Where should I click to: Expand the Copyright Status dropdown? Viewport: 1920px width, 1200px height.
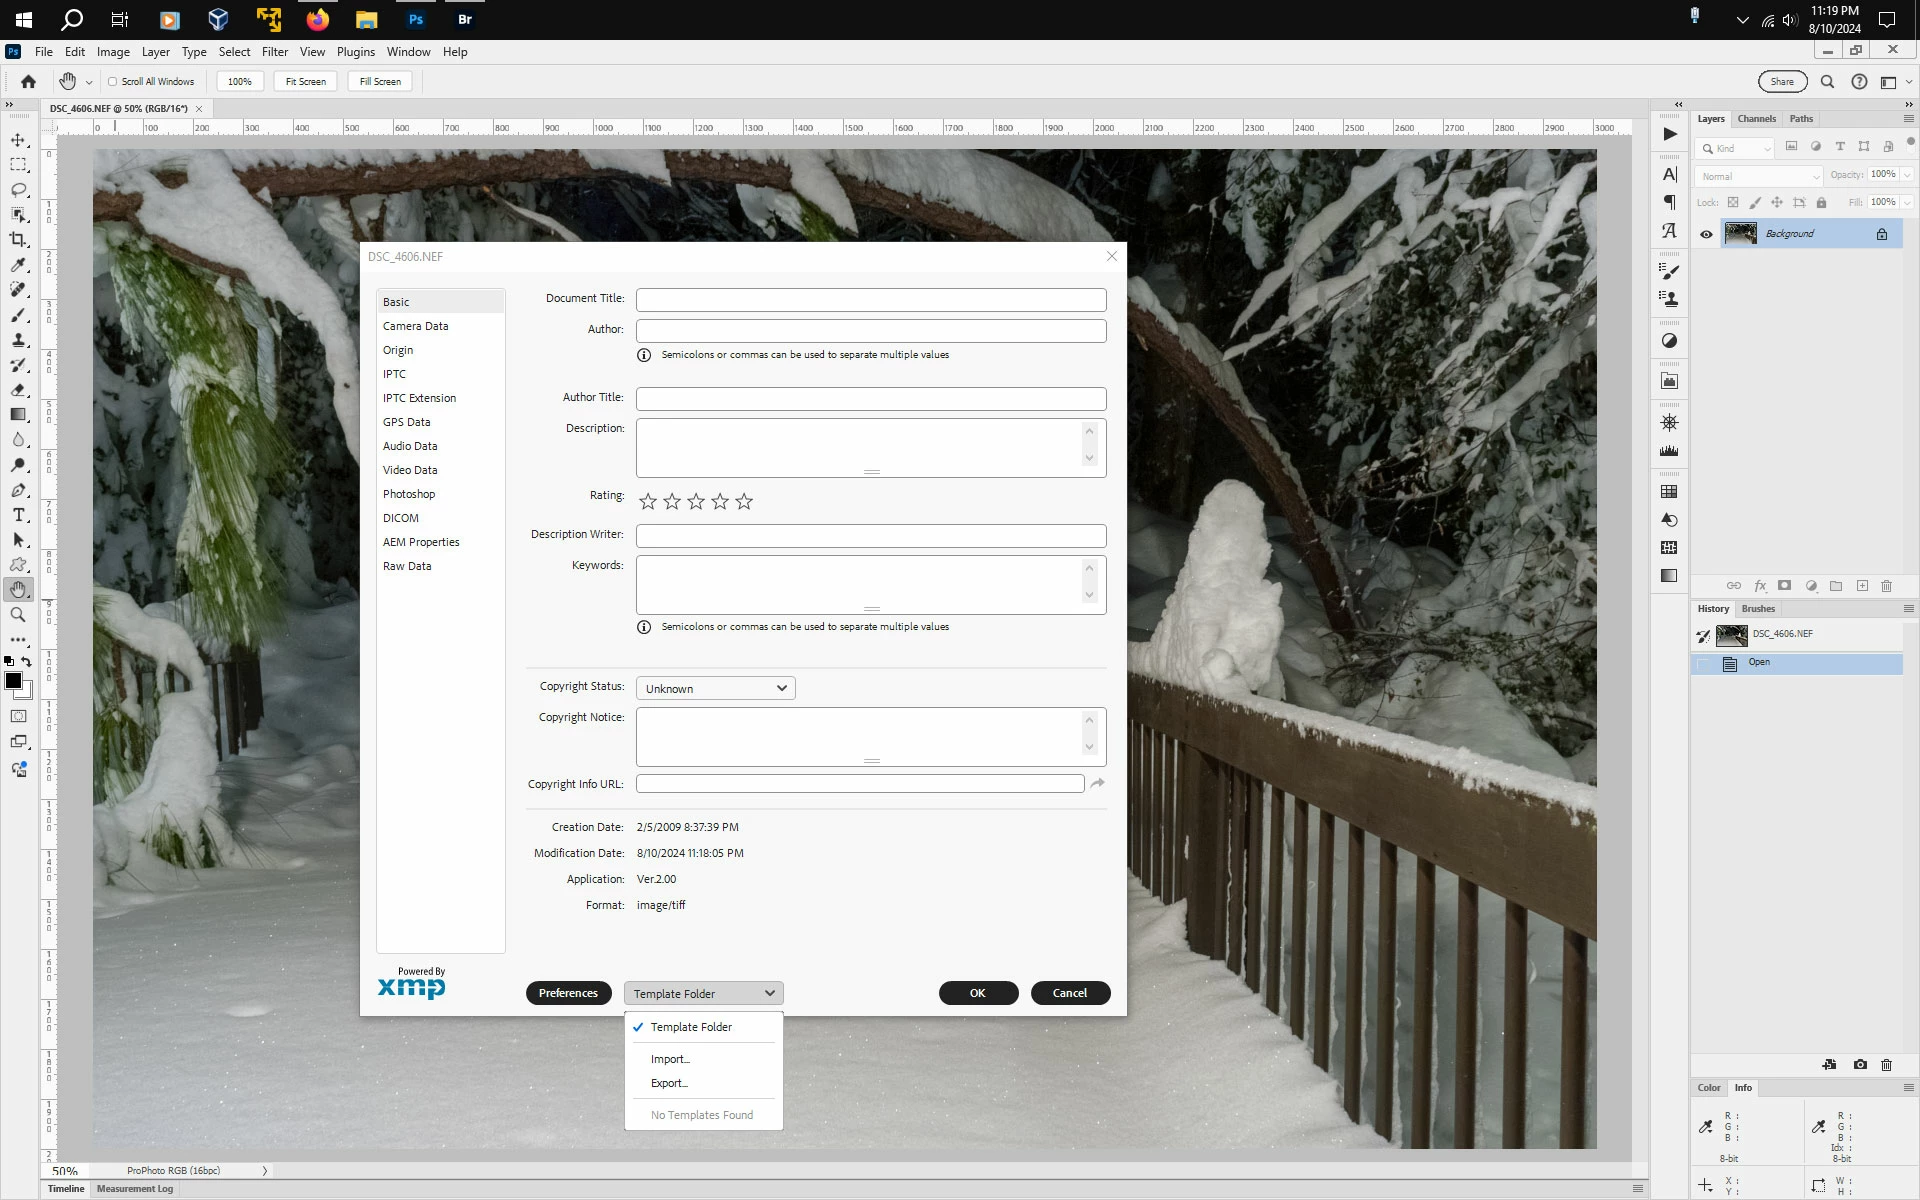[715, 688]
